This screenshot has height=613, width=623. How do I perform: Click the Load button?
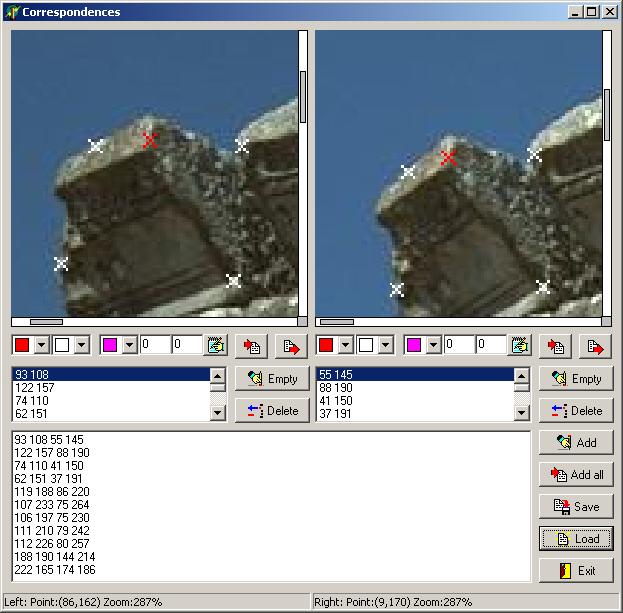576,539
